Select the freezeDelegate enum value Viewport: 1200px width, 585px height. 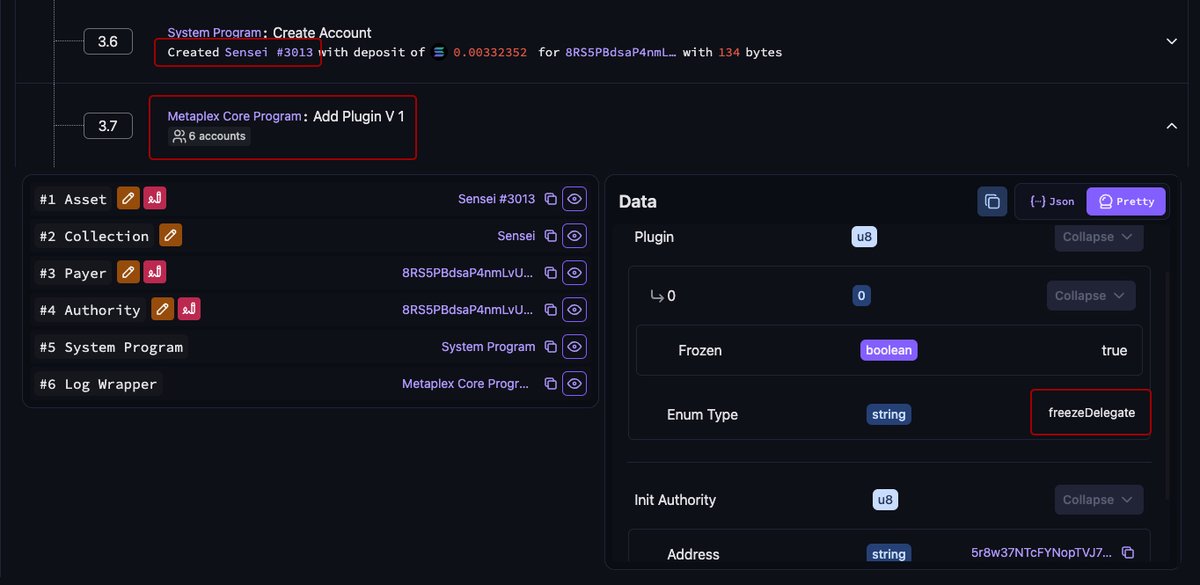pyautogui.click(x=1091, y=412)
